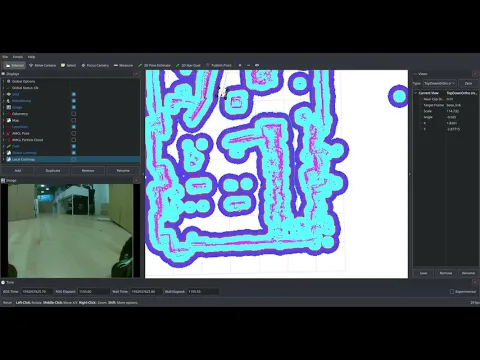The image size is (480, 360).
Task: Select the 2D Nav Goal tool
Action: pos(188,65)
